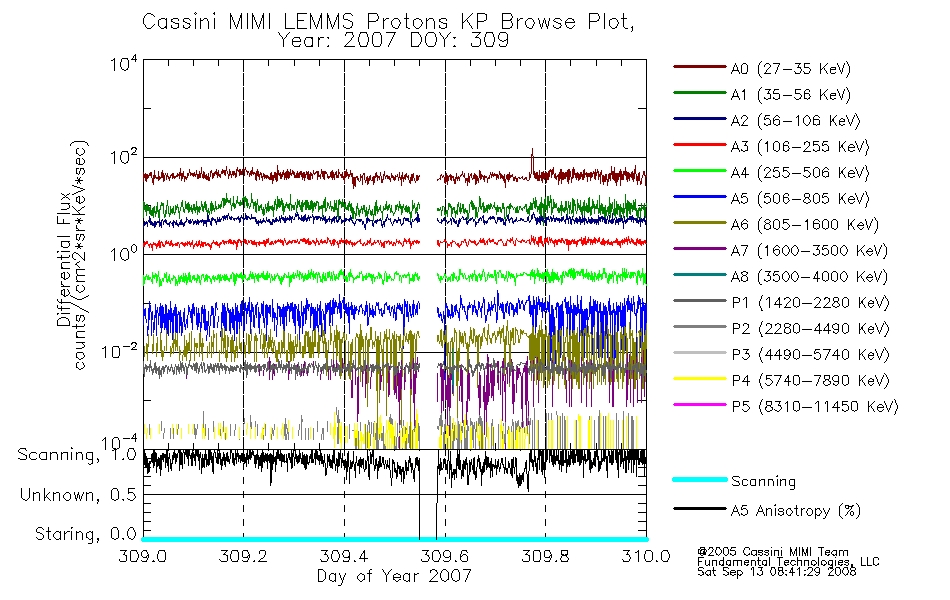Click the A3 (106-255 KeV) legend label
Image resolution: width=950 pixels, height=600 pixels.
[800, 147]
